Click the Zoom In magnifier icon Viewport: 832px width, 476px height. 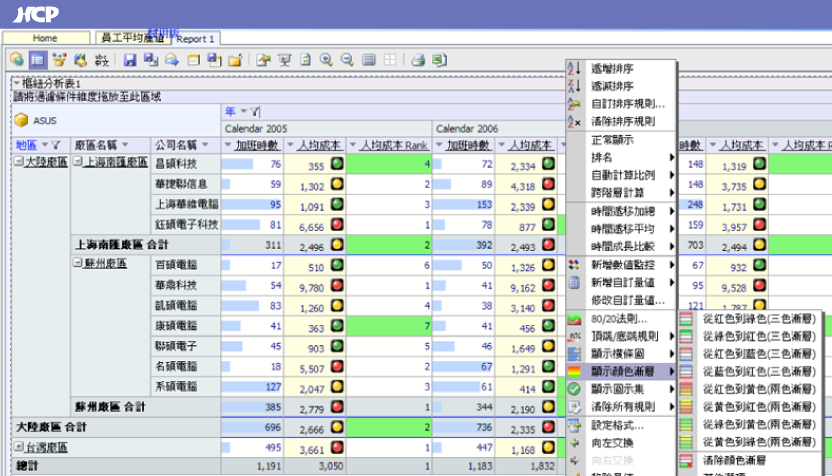tap(326, 59)
